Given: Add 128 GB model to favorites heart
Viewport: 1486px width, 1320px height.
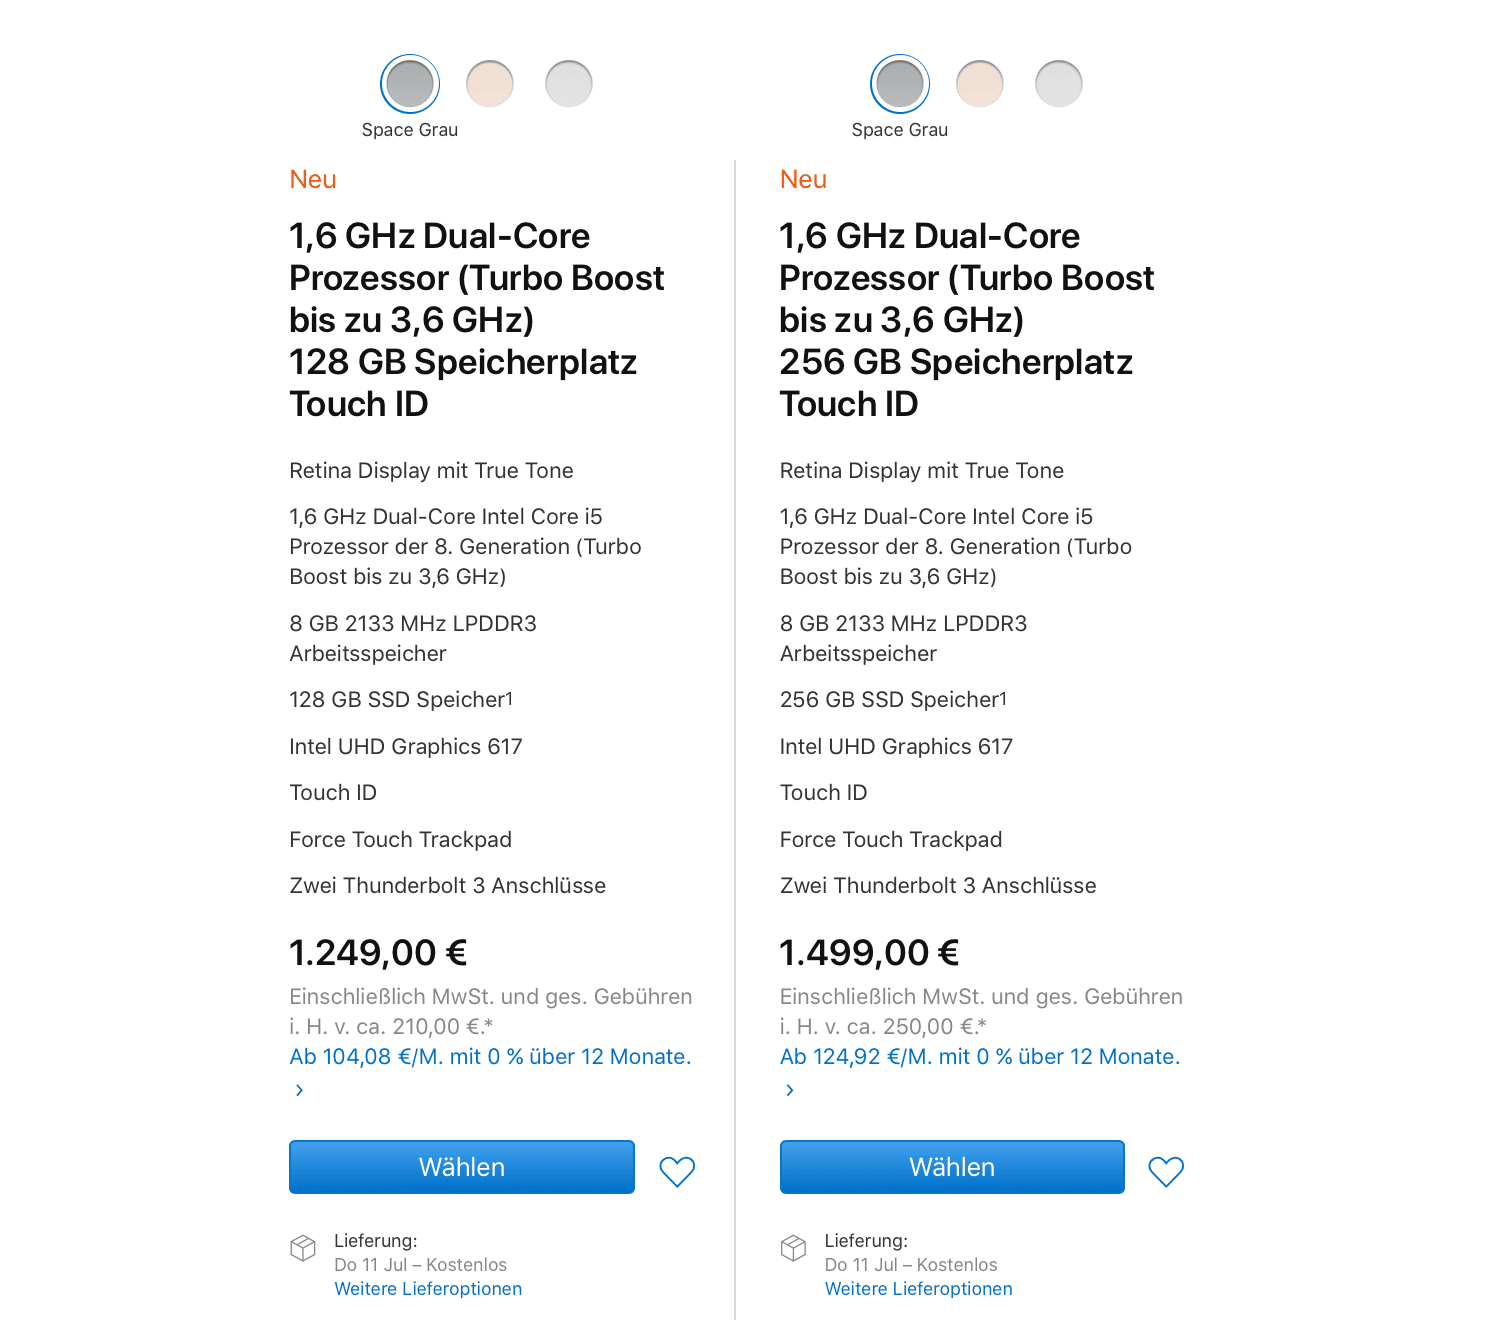Looking at the screenshot, I should point(677,1171).
